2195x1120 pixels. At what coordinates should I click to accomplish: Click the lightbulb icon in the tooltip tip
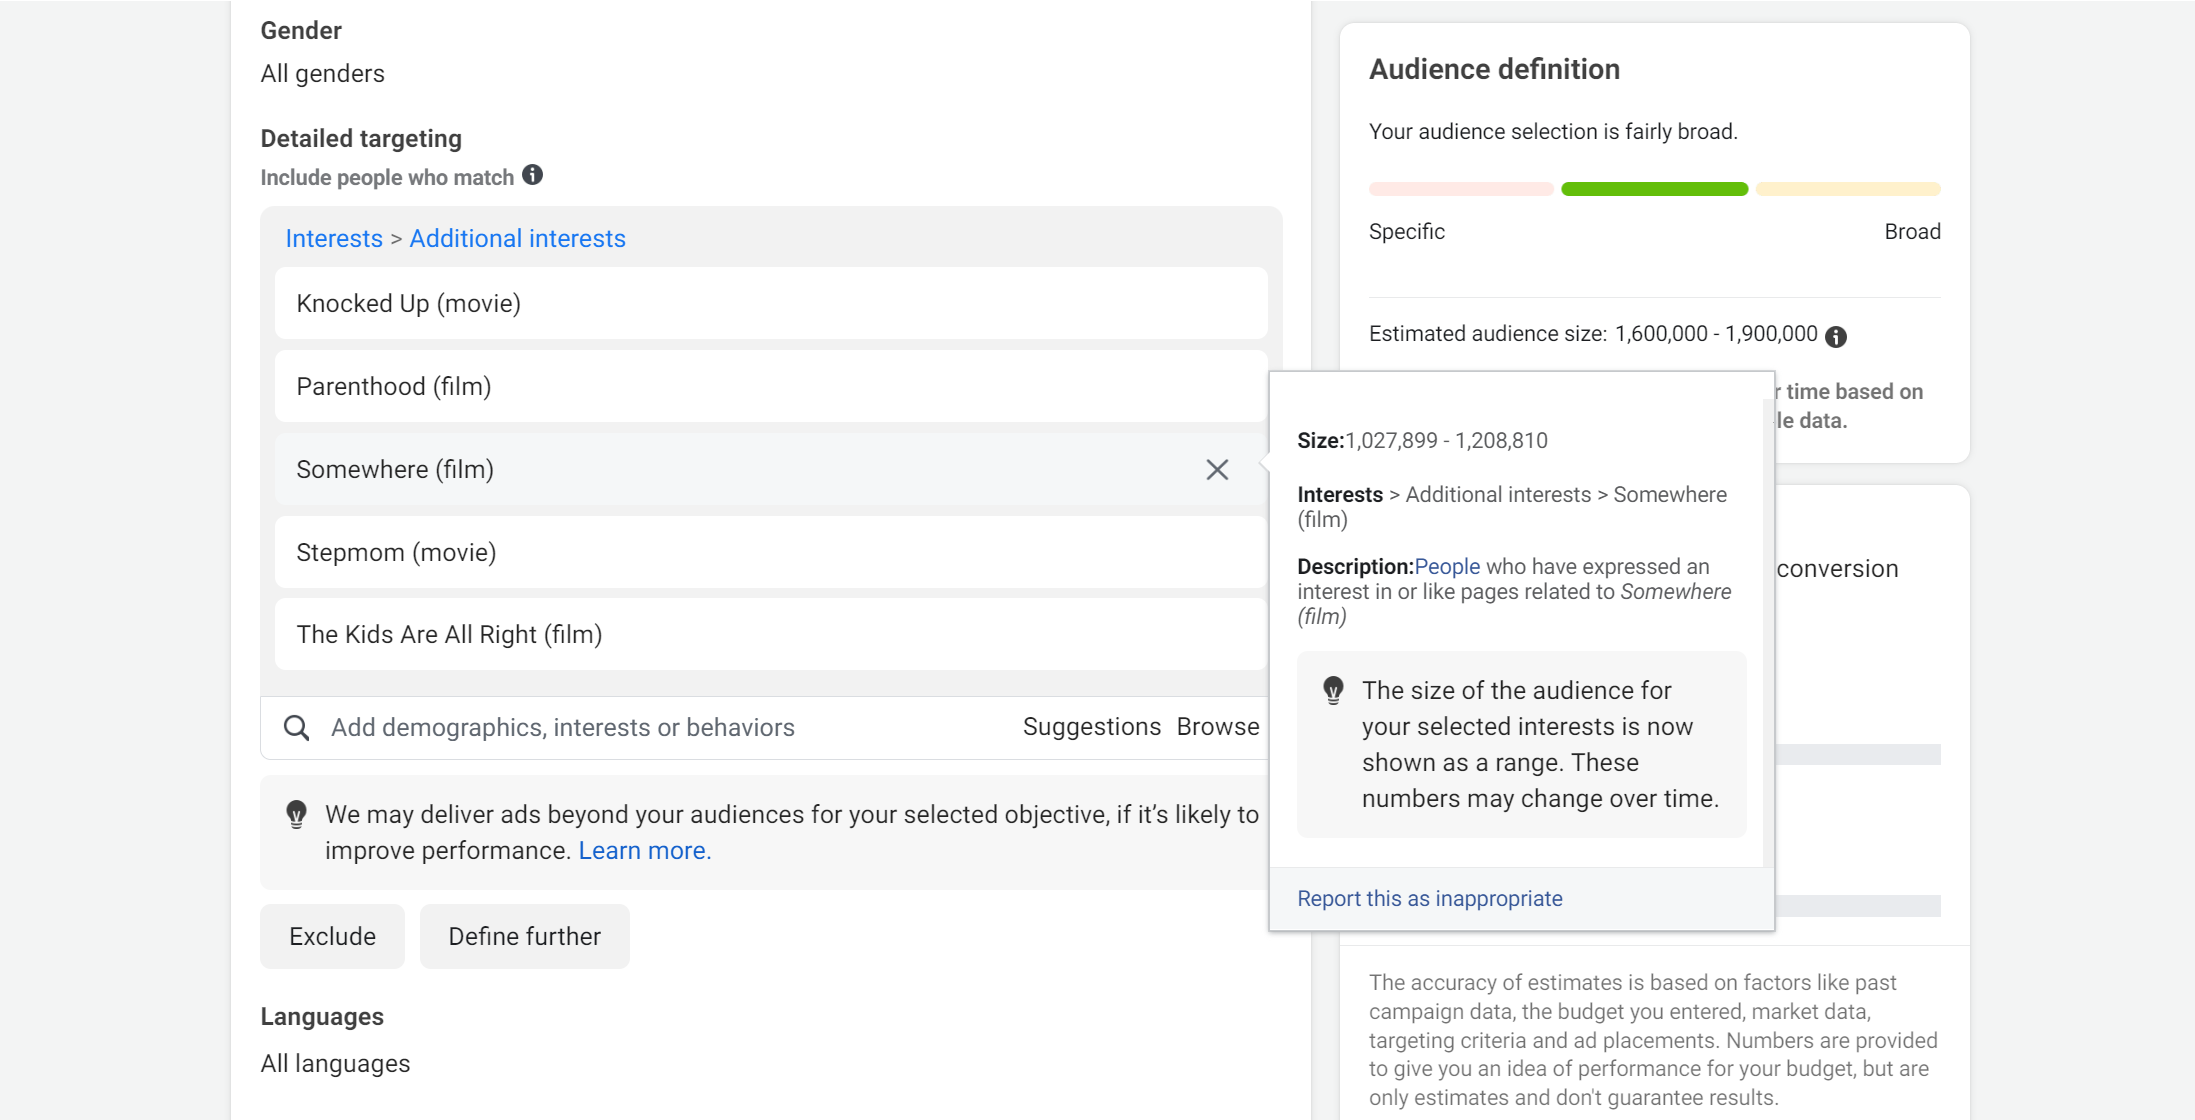point(1333,691)
